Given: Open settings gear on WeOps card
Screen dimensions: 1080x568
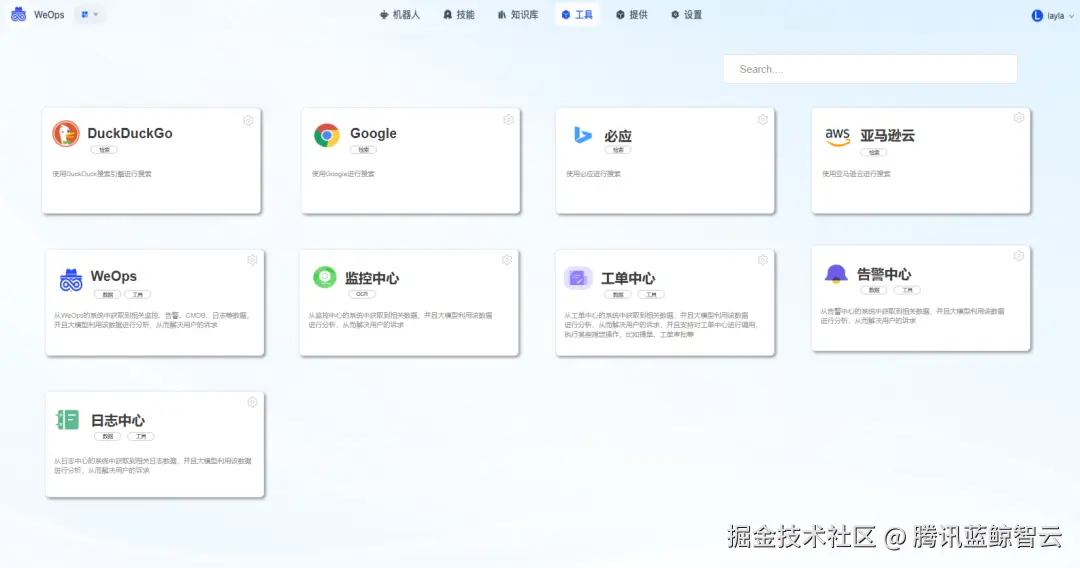Looking at the screenshot, I should (x=252, y=260).
